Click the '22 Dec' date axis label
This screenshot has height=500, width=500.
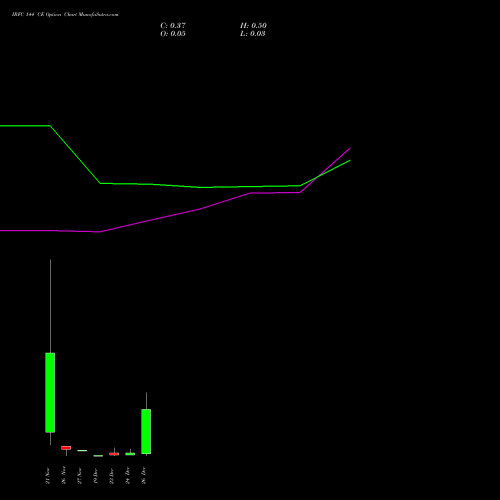[112, 476]
